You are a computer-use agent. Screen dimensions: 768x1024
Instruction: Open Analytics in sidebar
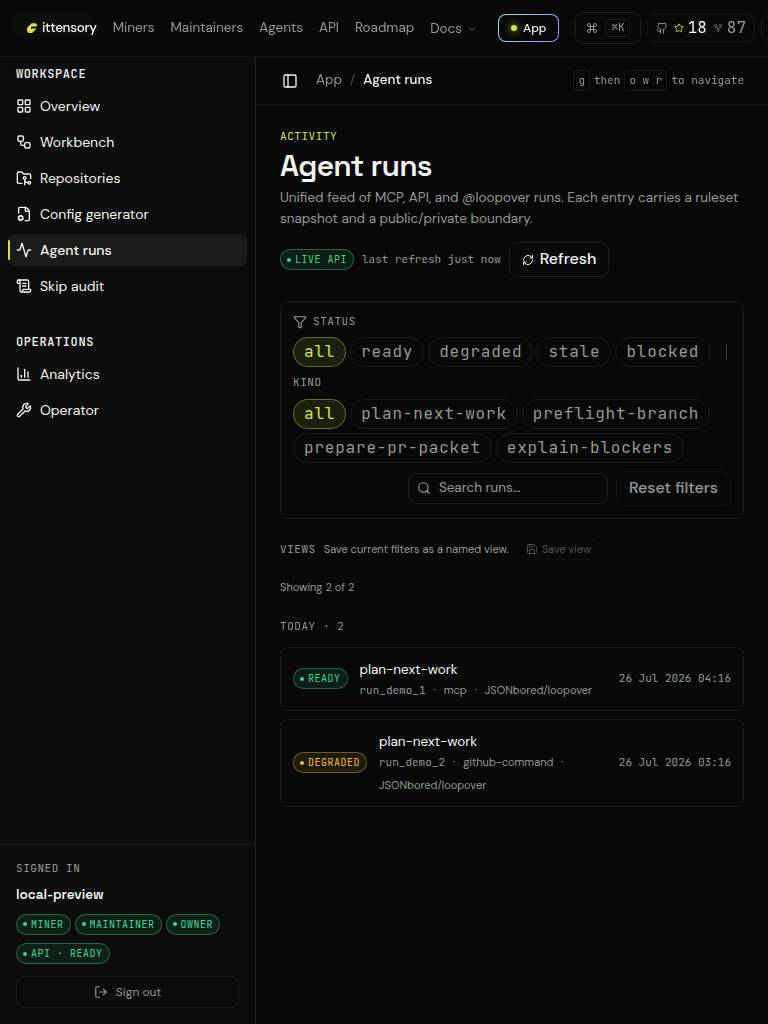coord(128,374)
